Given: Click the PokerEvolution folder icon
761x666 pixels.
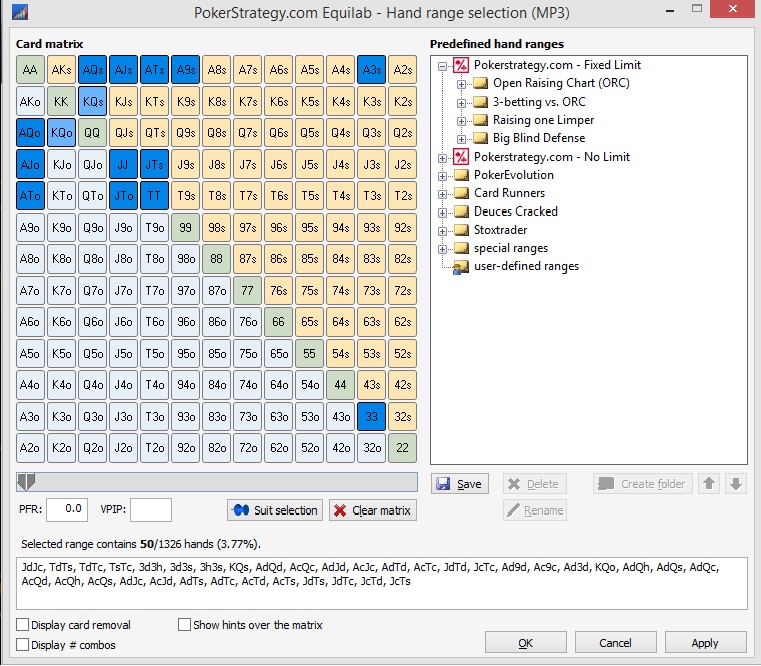Looking at the screenshot, I should tap(461, 175).
